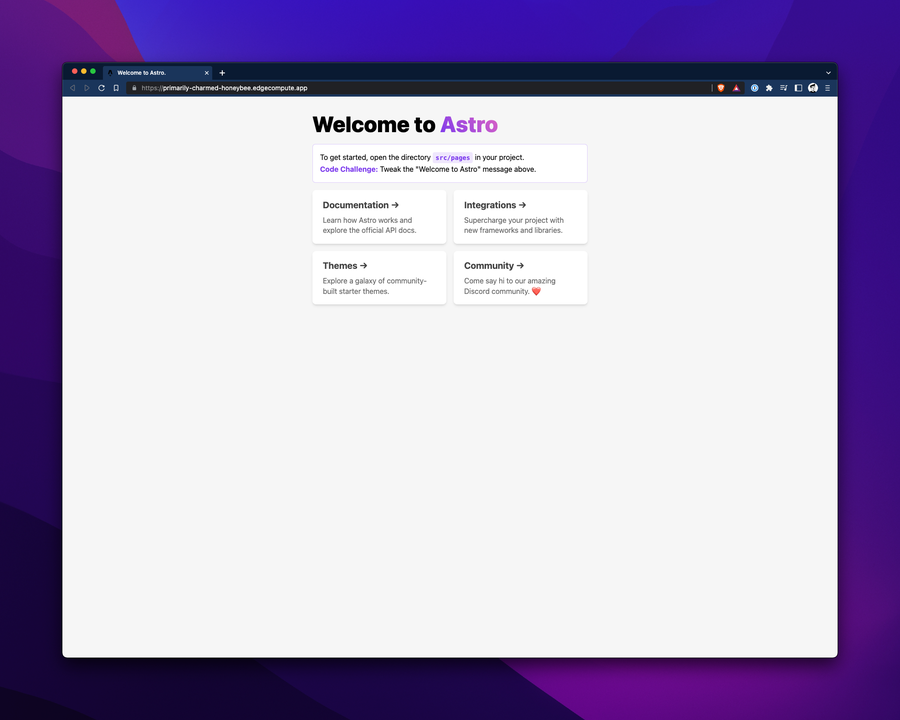Open the browser hamburger main menu
900x720 pixels.
(828, 88)
